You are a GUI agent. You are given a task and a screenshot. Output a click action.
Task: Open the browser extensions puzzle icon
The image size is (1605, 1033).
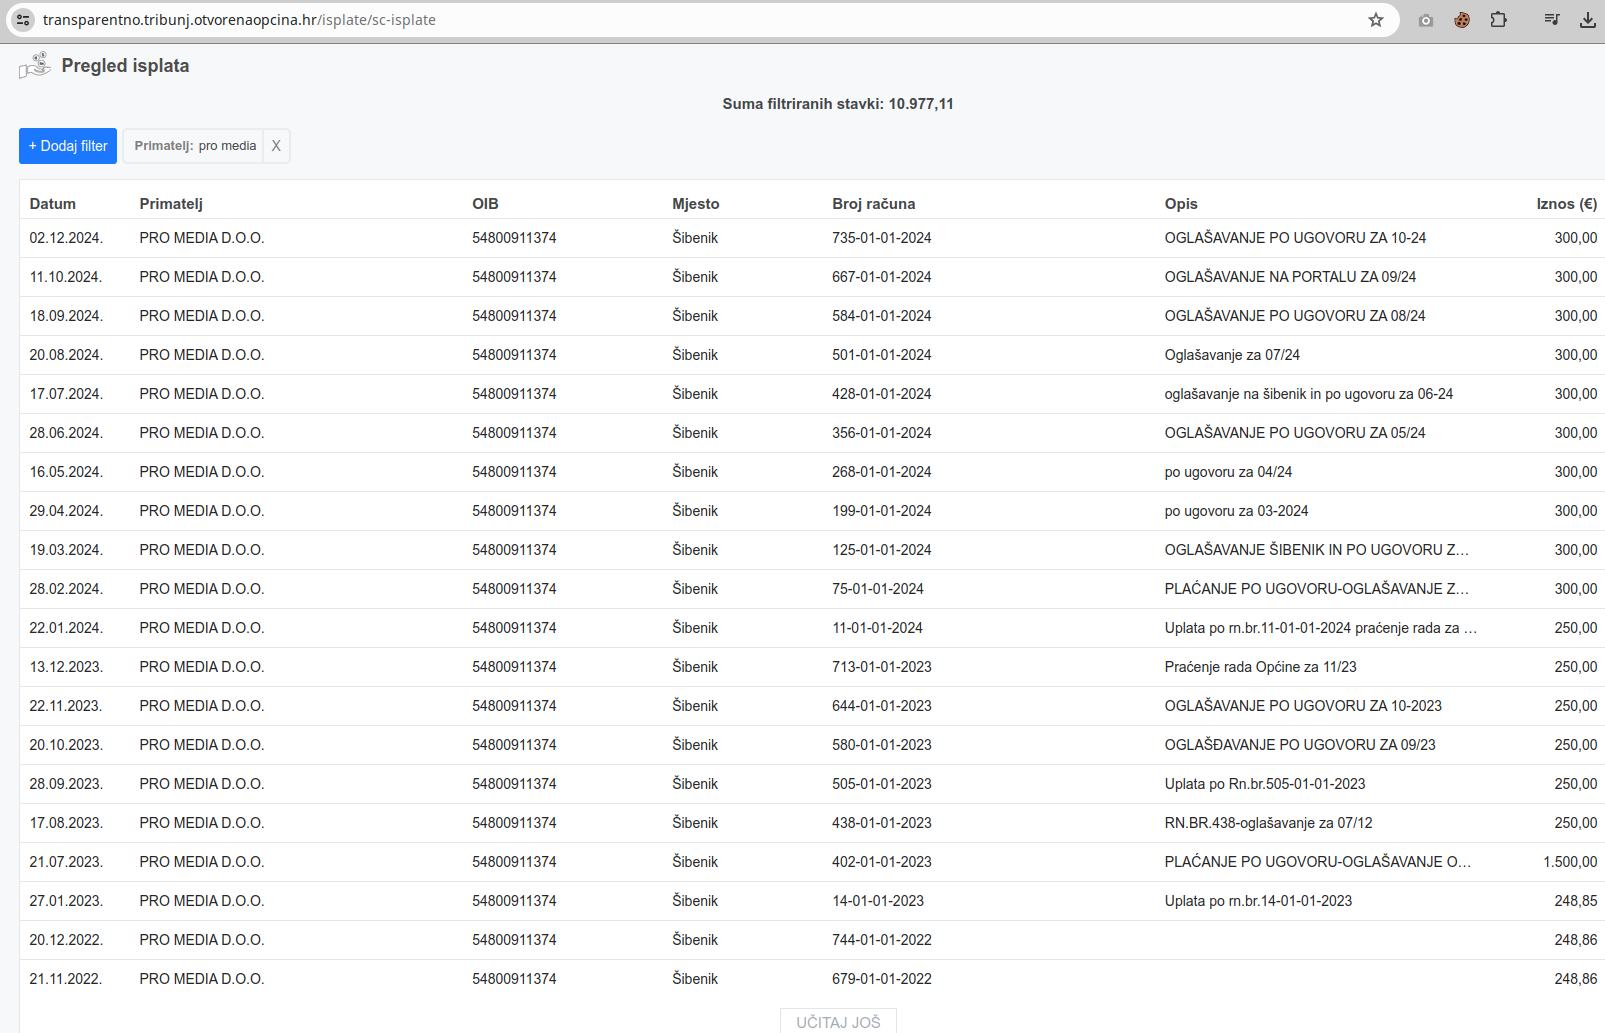1498,20
